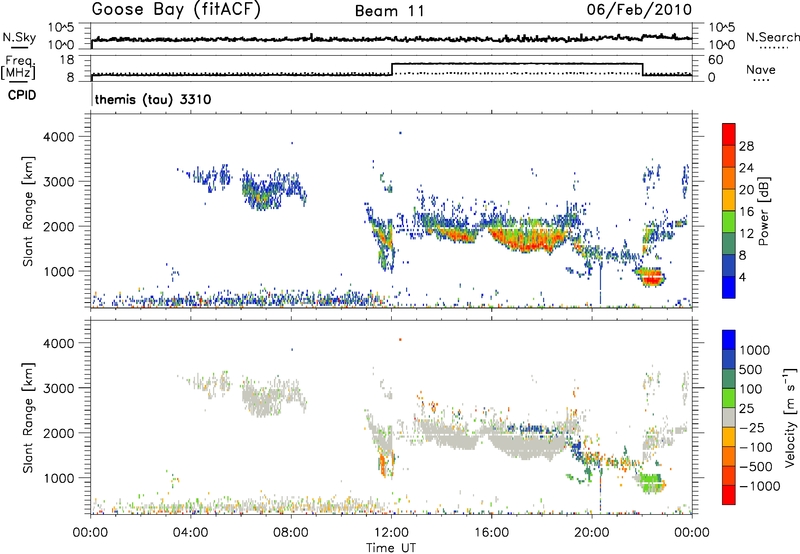Pick the red top segment of Power color bar

point(729,134)
